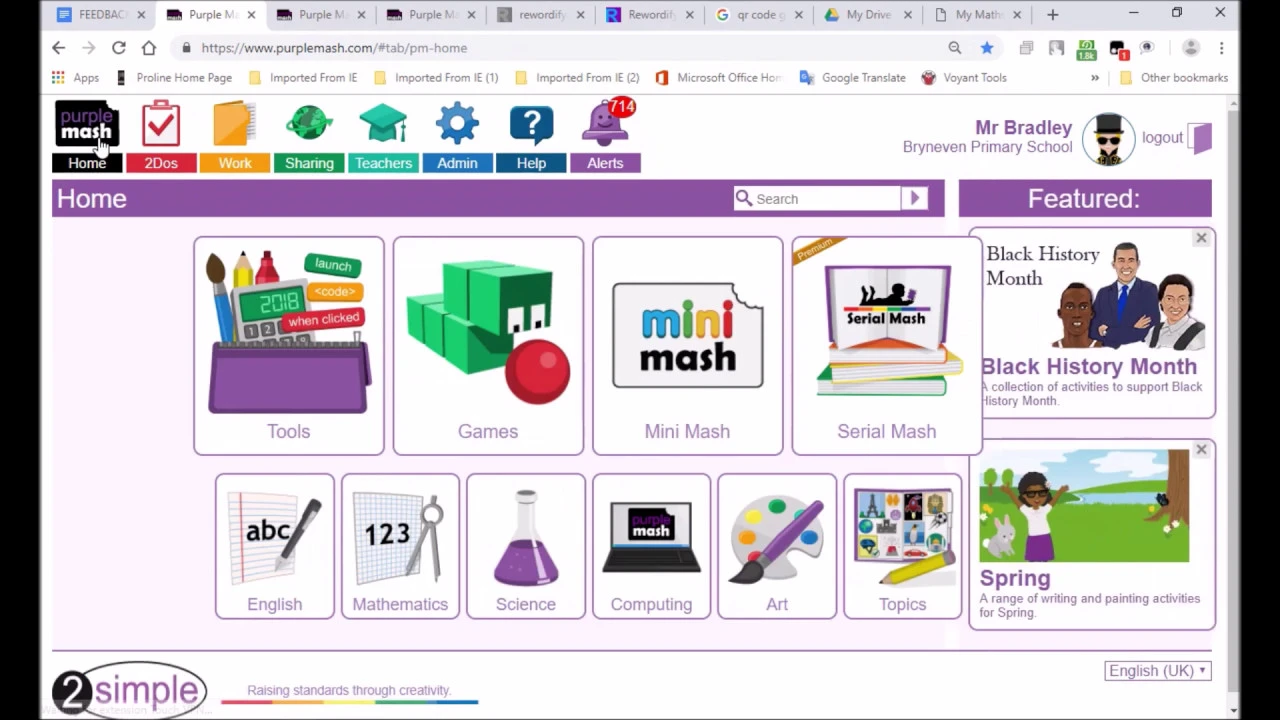Open the Proline Home Page bookmark
The width and height of the screenshot is (1280, 720).
[174, 77]
